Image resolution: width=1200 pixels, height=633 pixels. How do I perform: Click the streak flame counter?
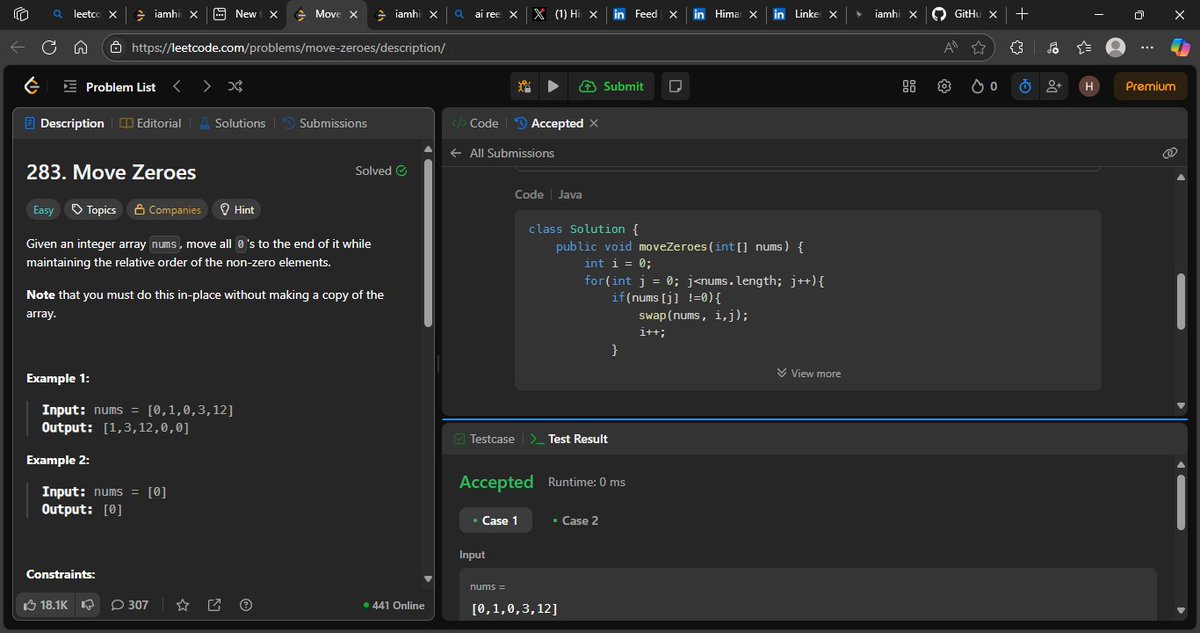click(x=984, y=87)
